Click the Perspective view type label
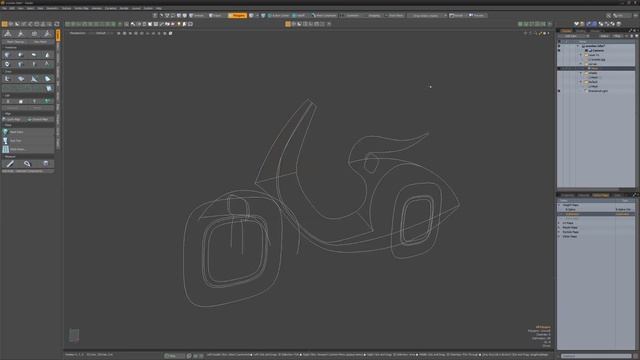The width and height of the screenshot is (640, 360). (78, 33)
